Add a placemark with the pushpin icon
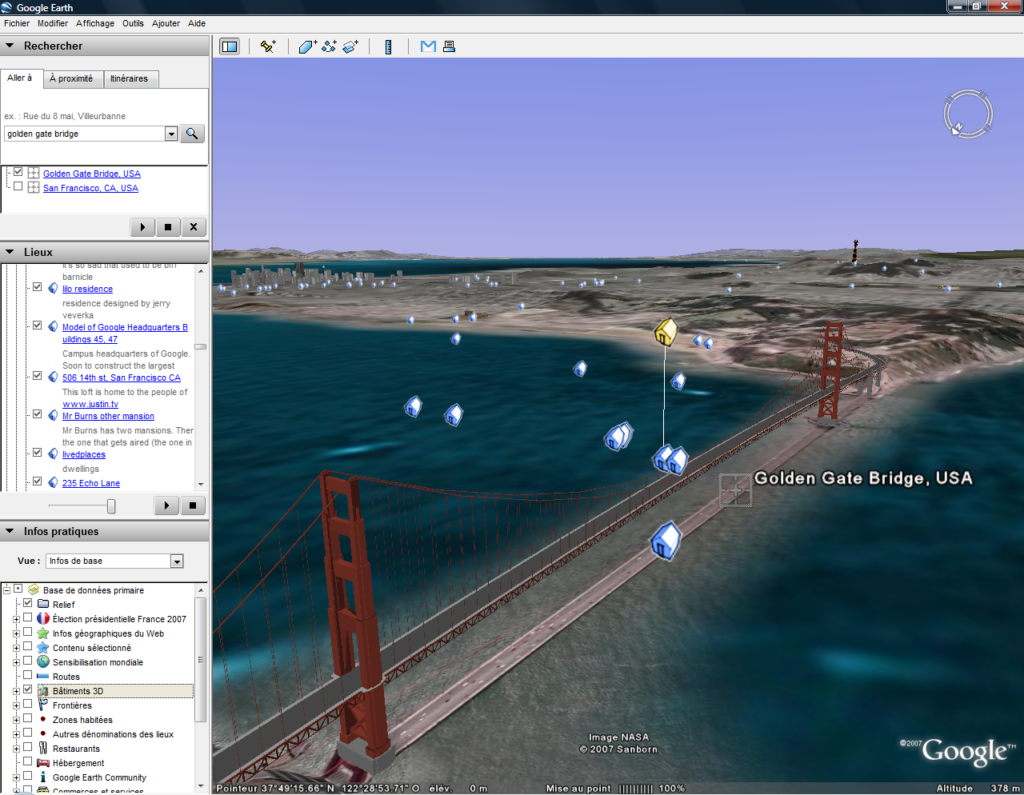Screen dimensions: 1024x795 point(268,46)
